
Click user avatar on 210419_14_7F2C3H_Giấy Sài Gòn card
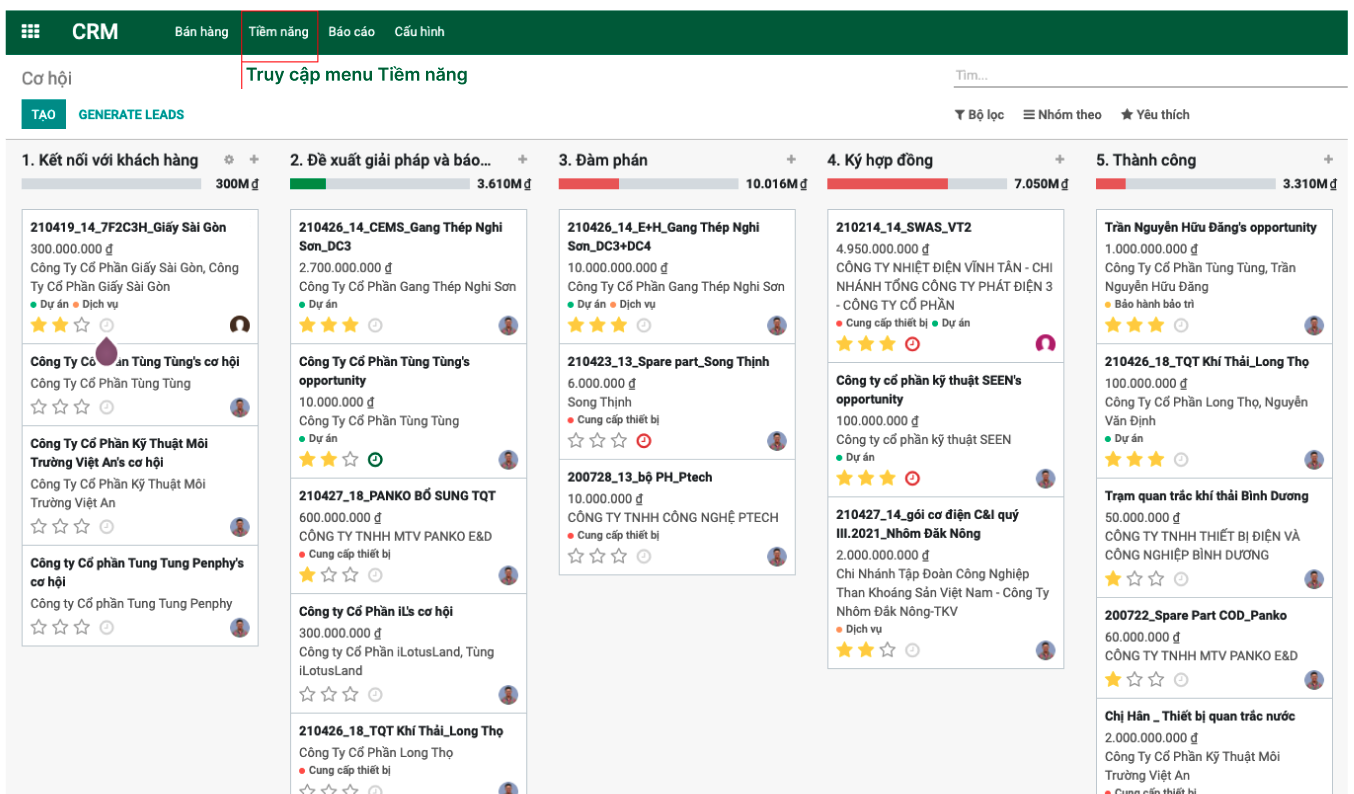pos(240,325)
